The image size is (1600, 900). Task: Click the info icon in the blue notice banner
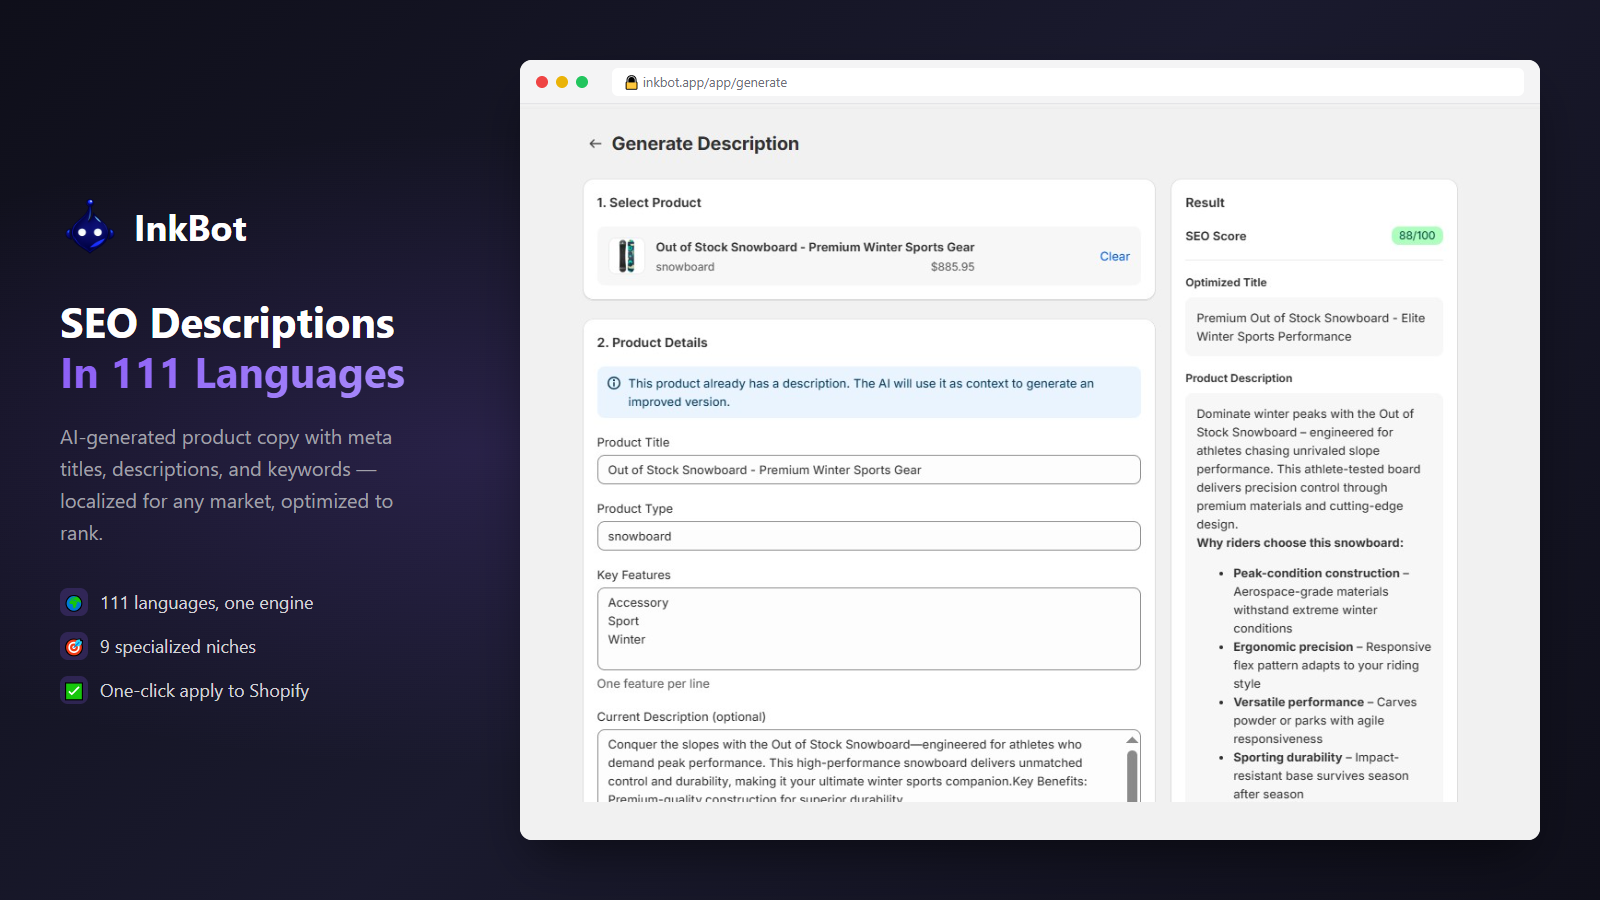click(613, 383)
